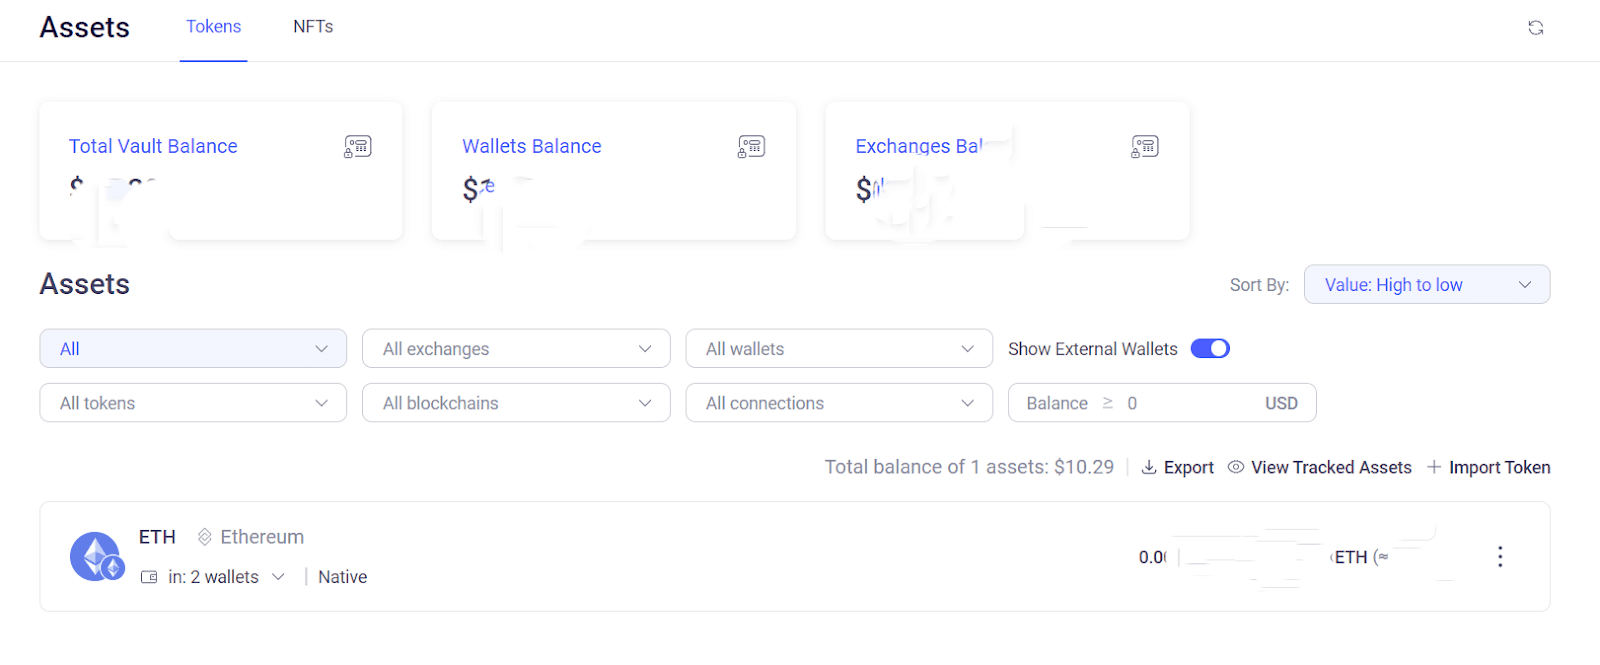This screenshot has width=1600, height=665.
Task: Open the All tokens dropdown
Action: (193, 403)
